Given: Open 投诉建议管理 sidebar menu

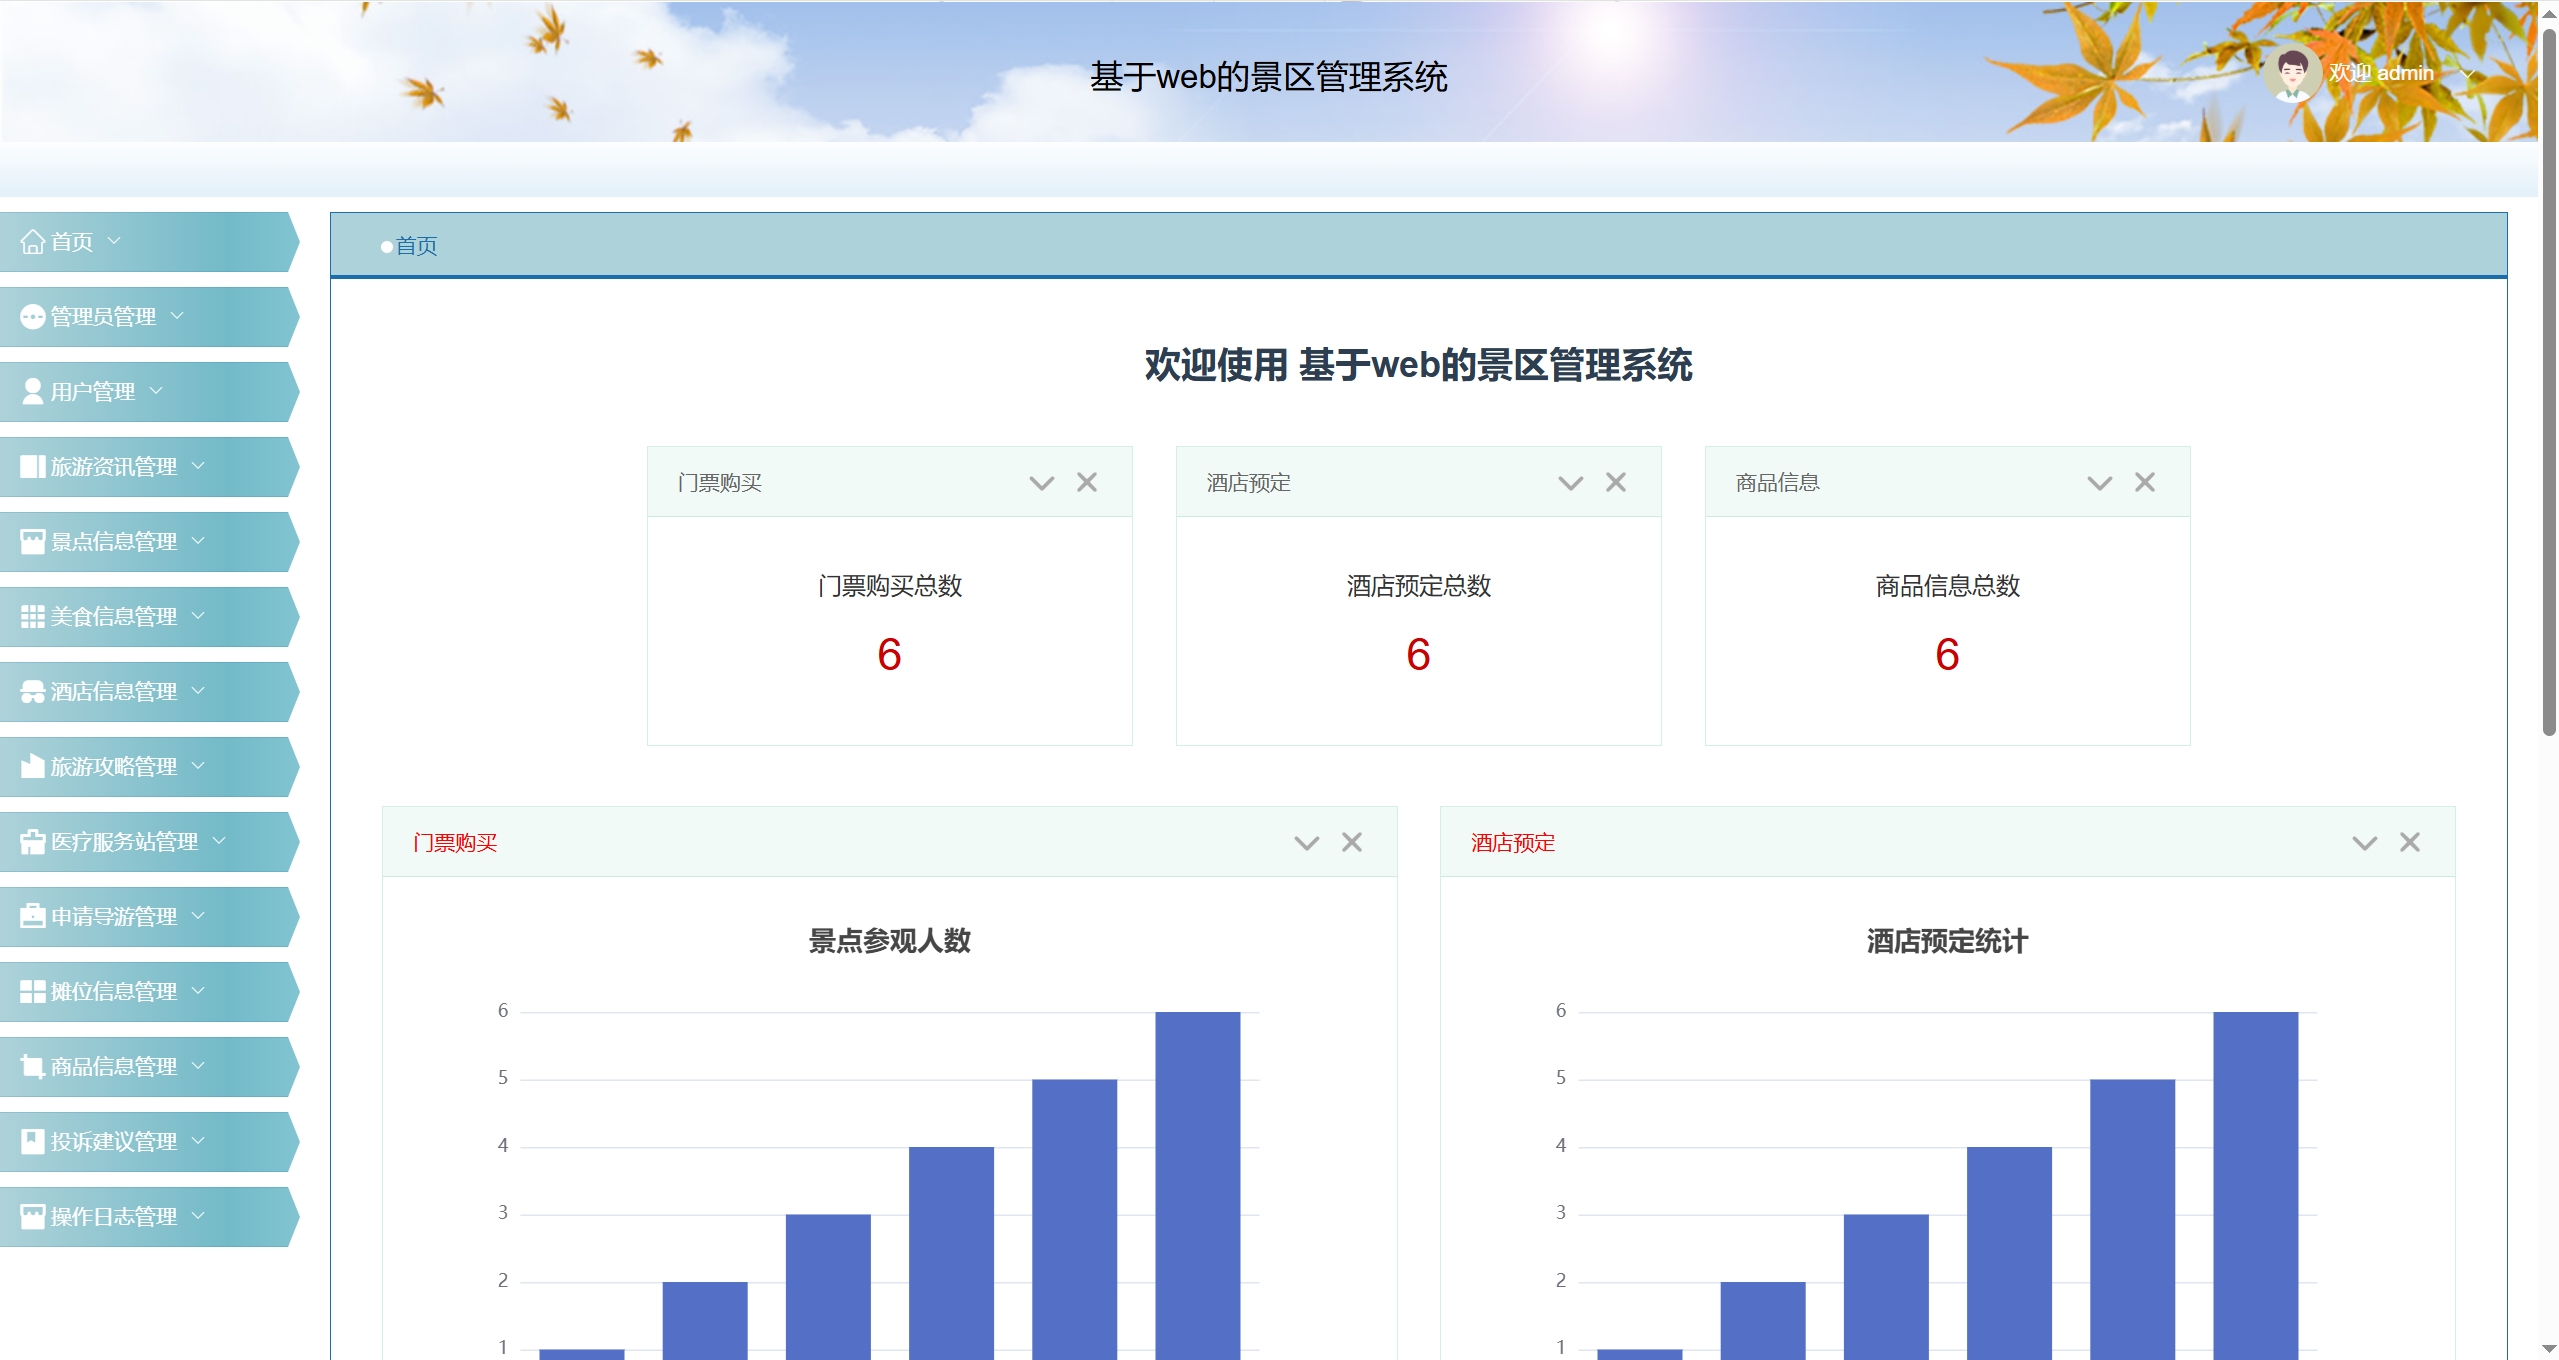Looking at the screenshot, I should 148,1142.
